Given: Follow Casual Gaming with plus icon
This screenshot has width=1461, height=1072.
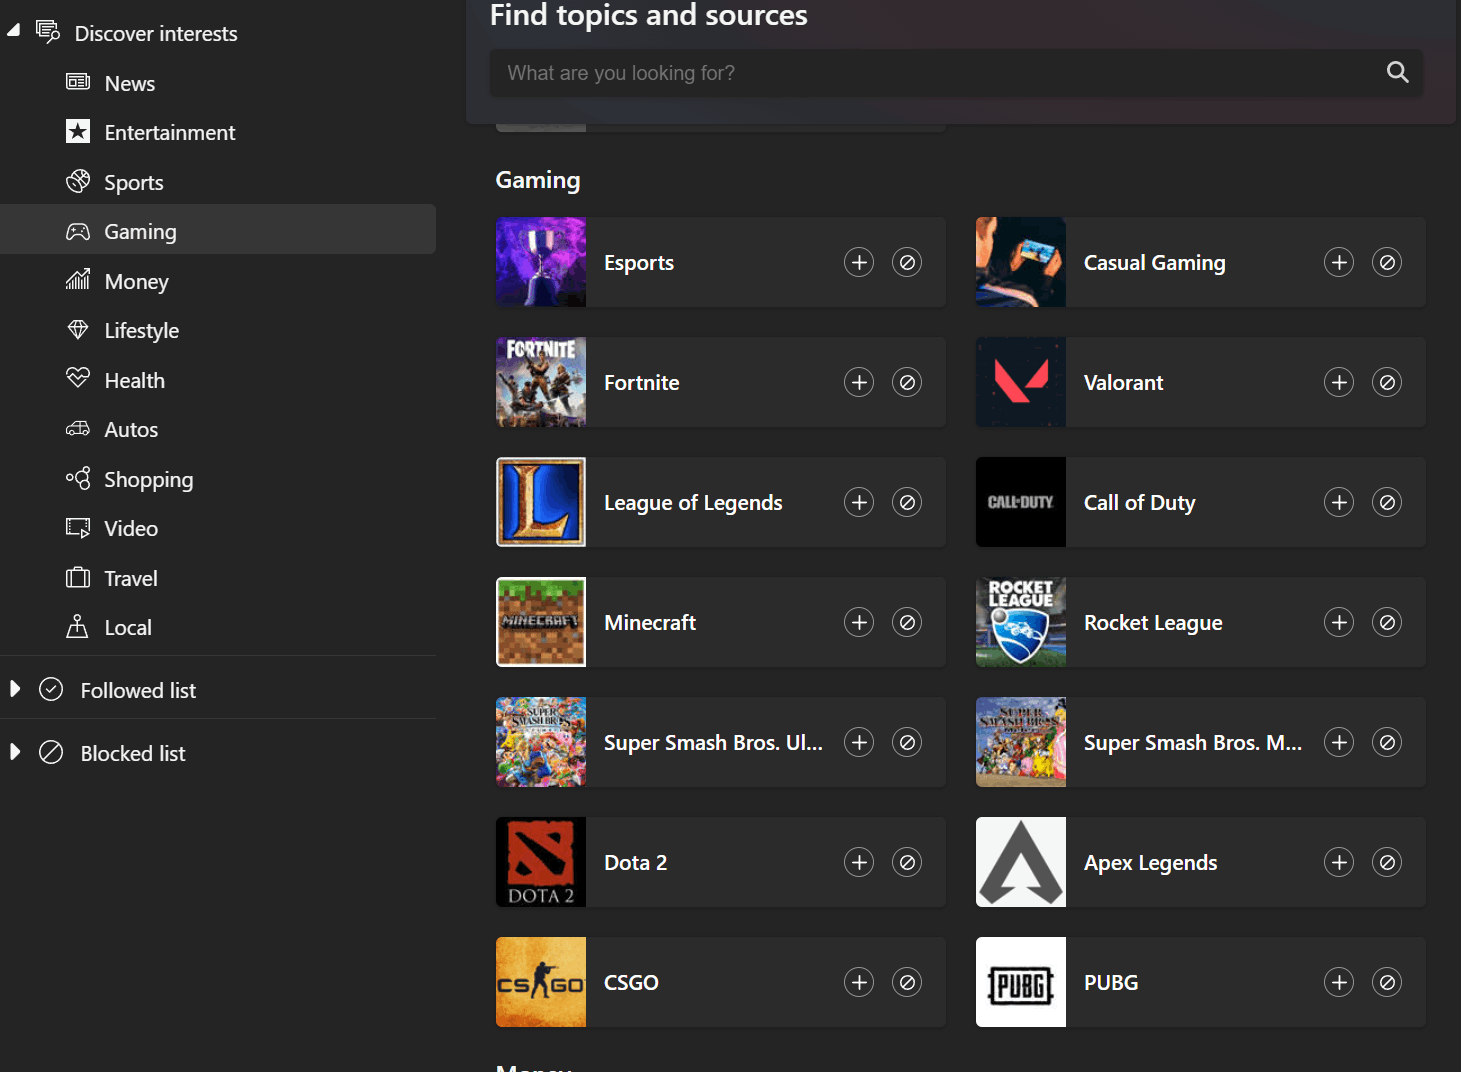Looking at the screenshot, I should point(1339,262).
